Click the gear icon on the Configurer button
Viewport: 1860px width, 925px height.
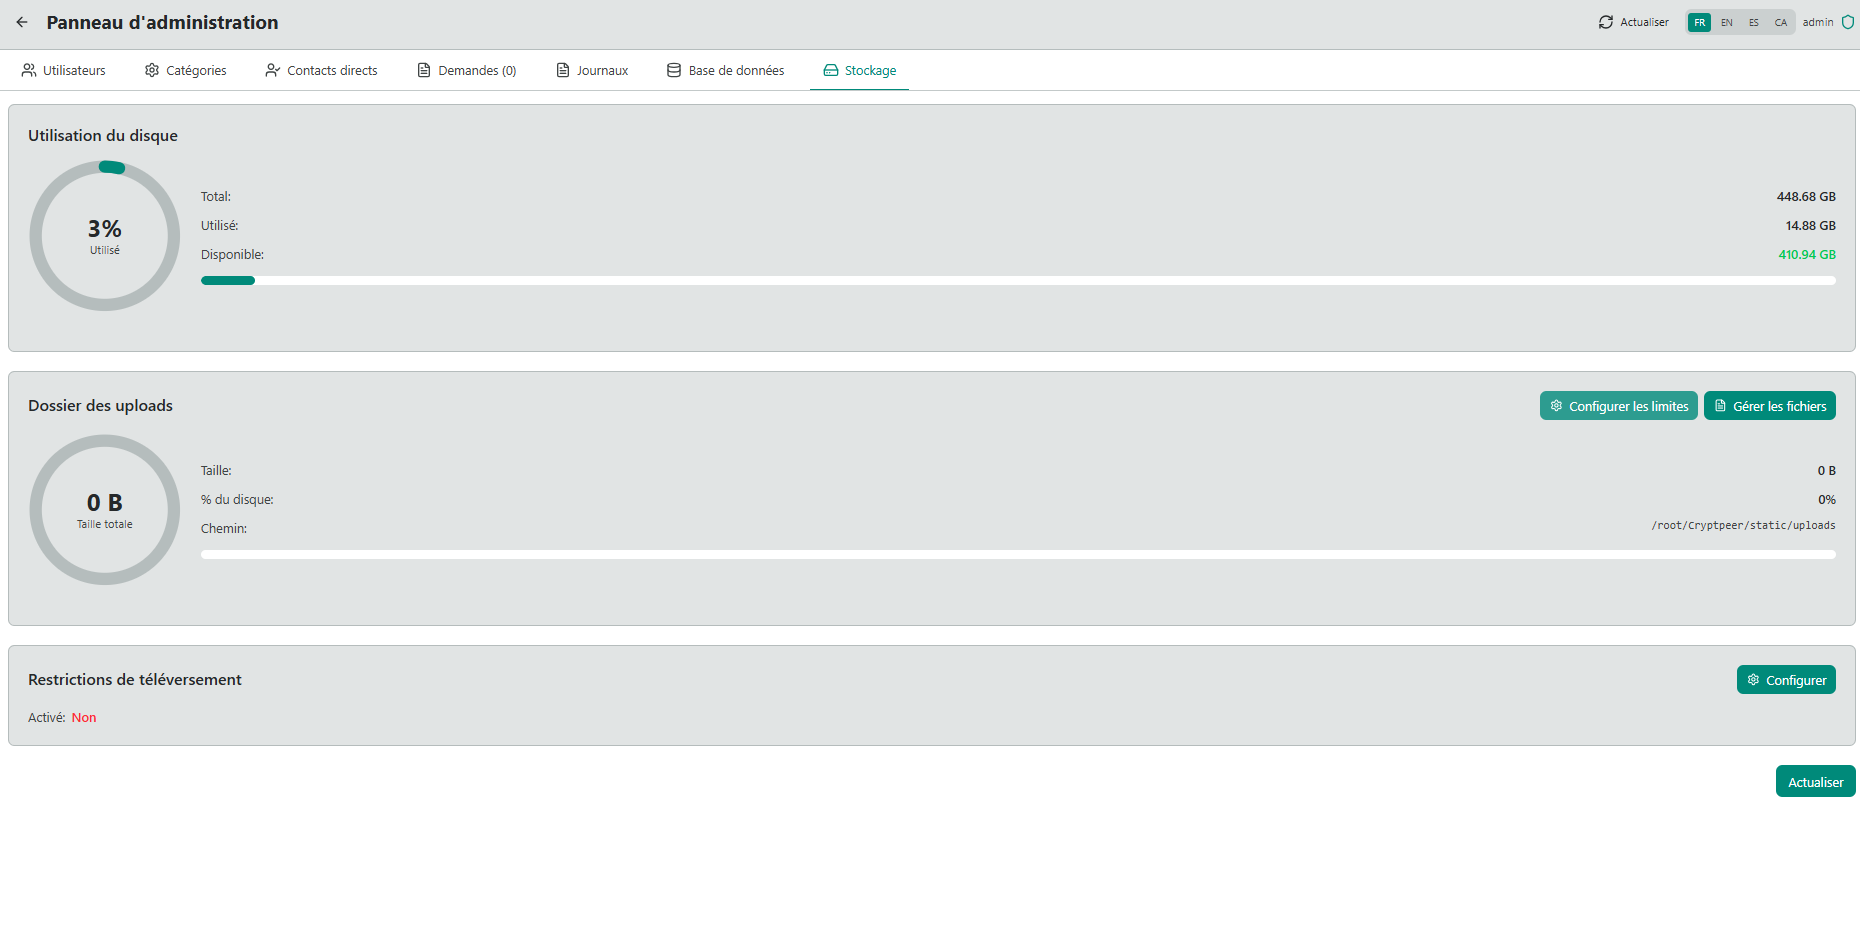1753,679
